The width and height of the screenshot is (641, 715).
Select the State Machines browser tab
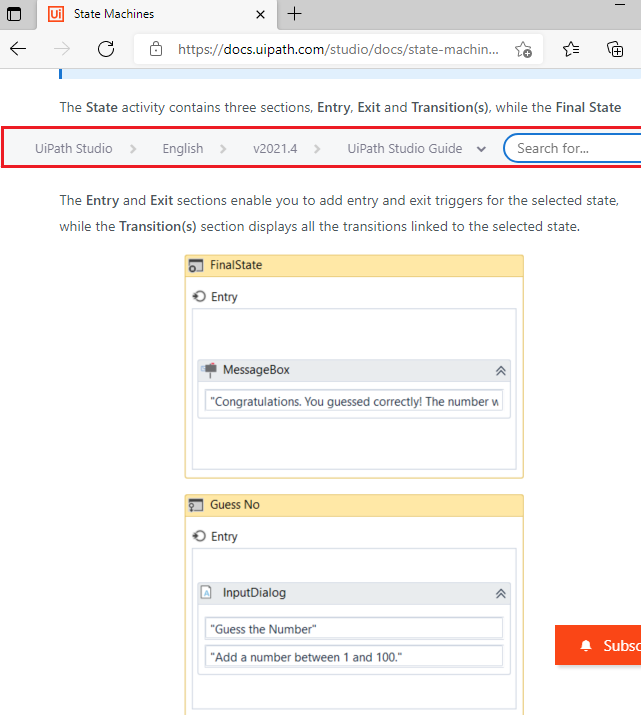(x=157, y=14)
